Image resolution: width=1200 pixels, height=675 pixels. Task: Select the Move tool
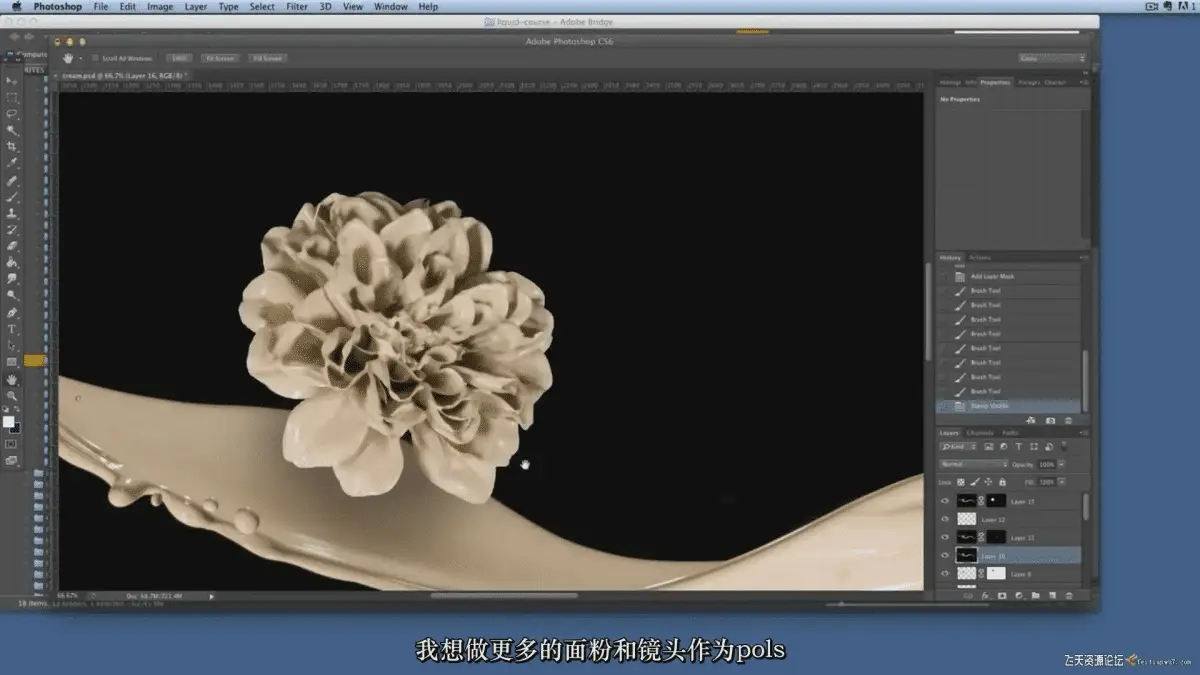click(12, 81)
